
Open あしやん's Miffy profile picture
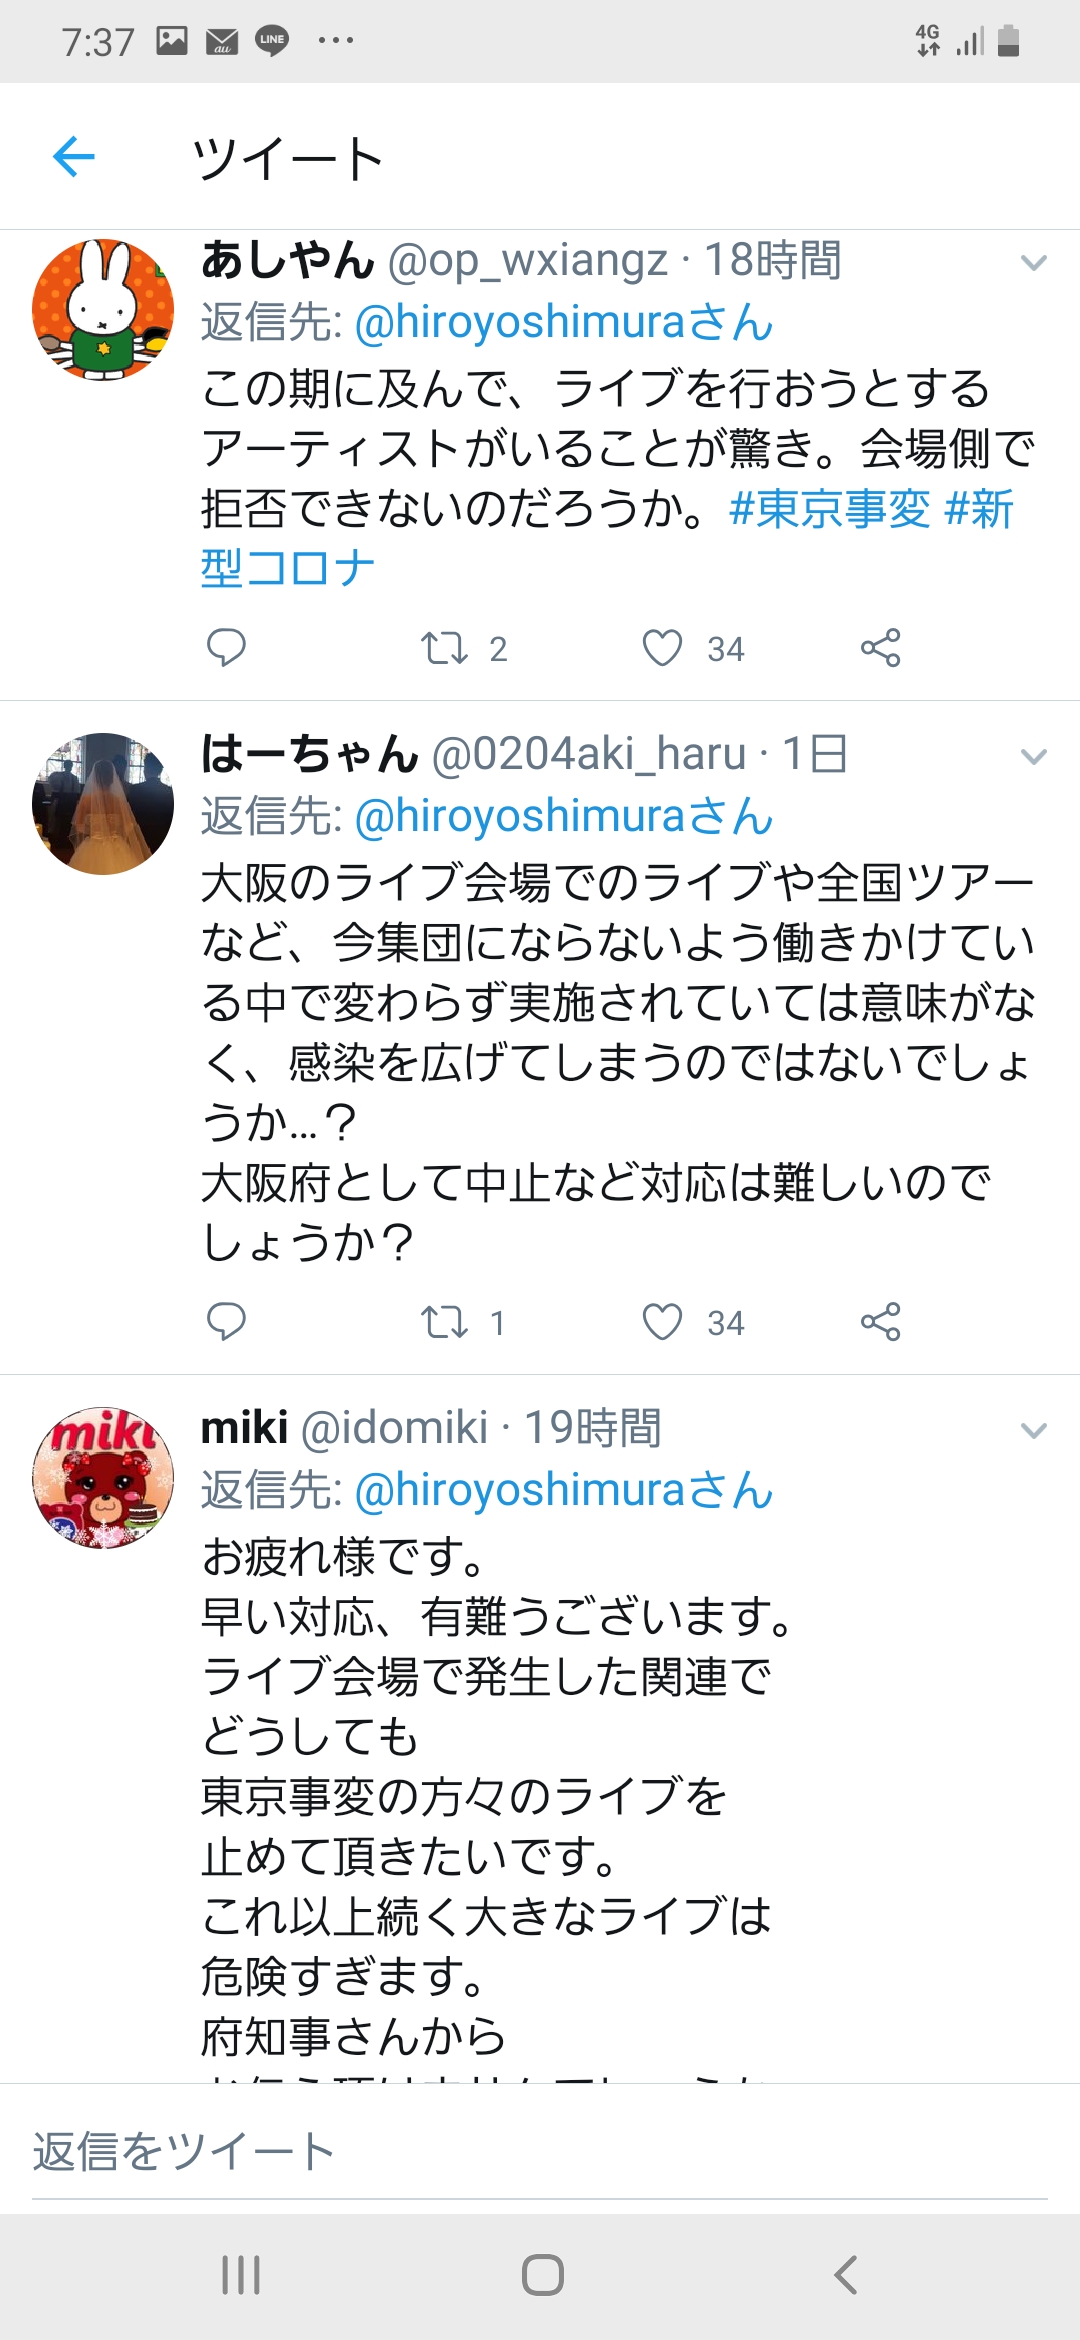[103, 309]
